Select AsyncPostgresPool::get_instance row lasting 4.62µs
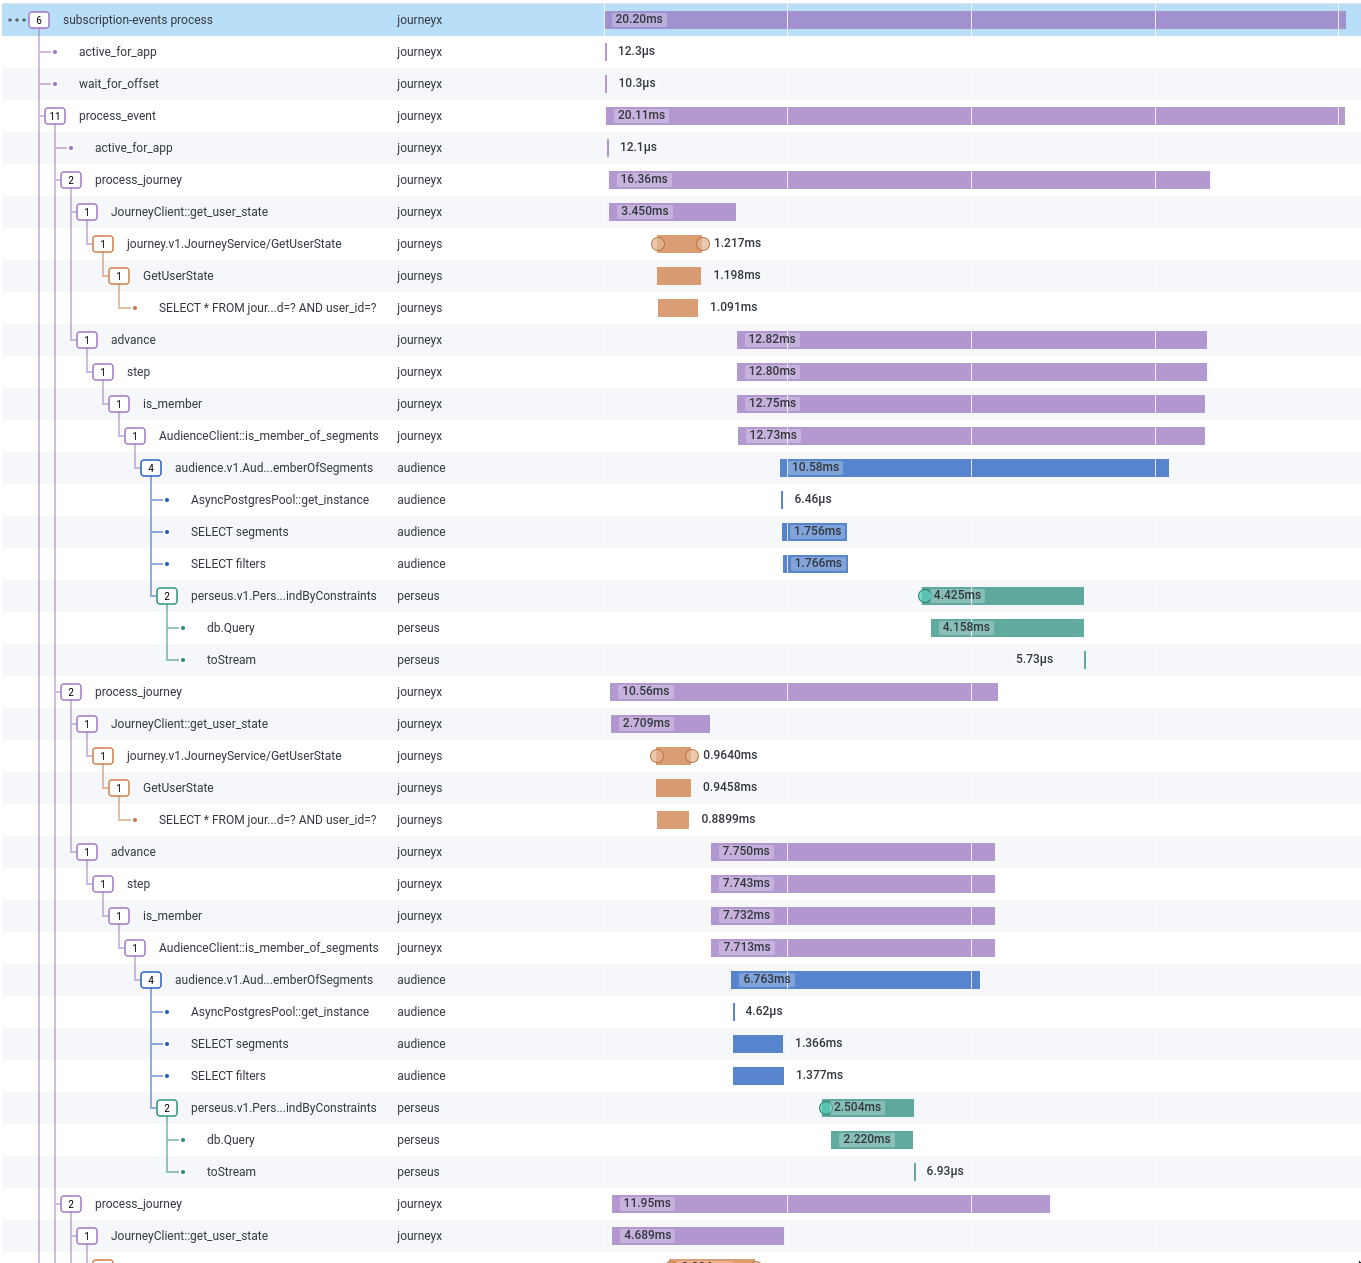 point(680,1012)
